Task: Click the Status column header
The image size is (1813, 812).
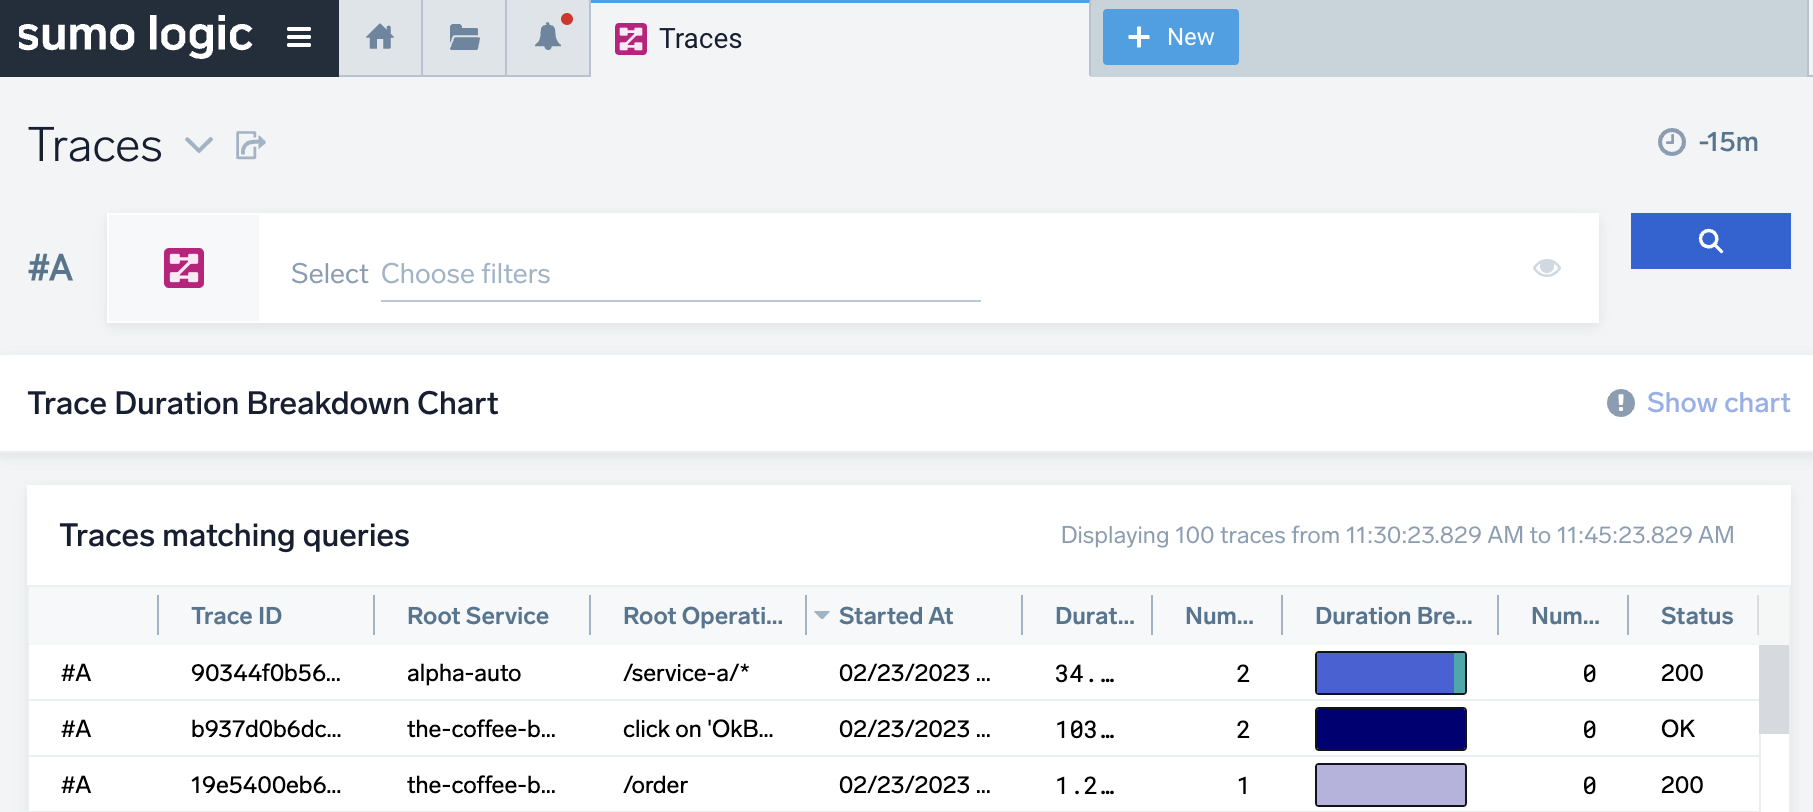Action: tap(1696, 616)
